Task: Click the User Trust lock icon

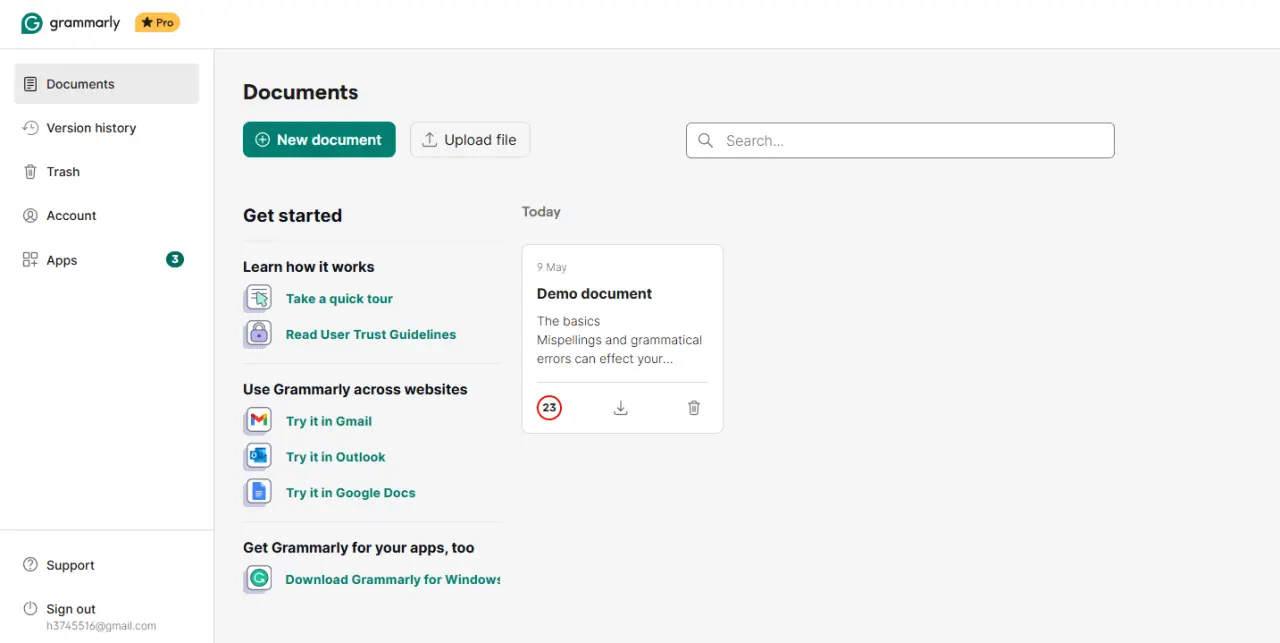Action: [x=259, y=334]
